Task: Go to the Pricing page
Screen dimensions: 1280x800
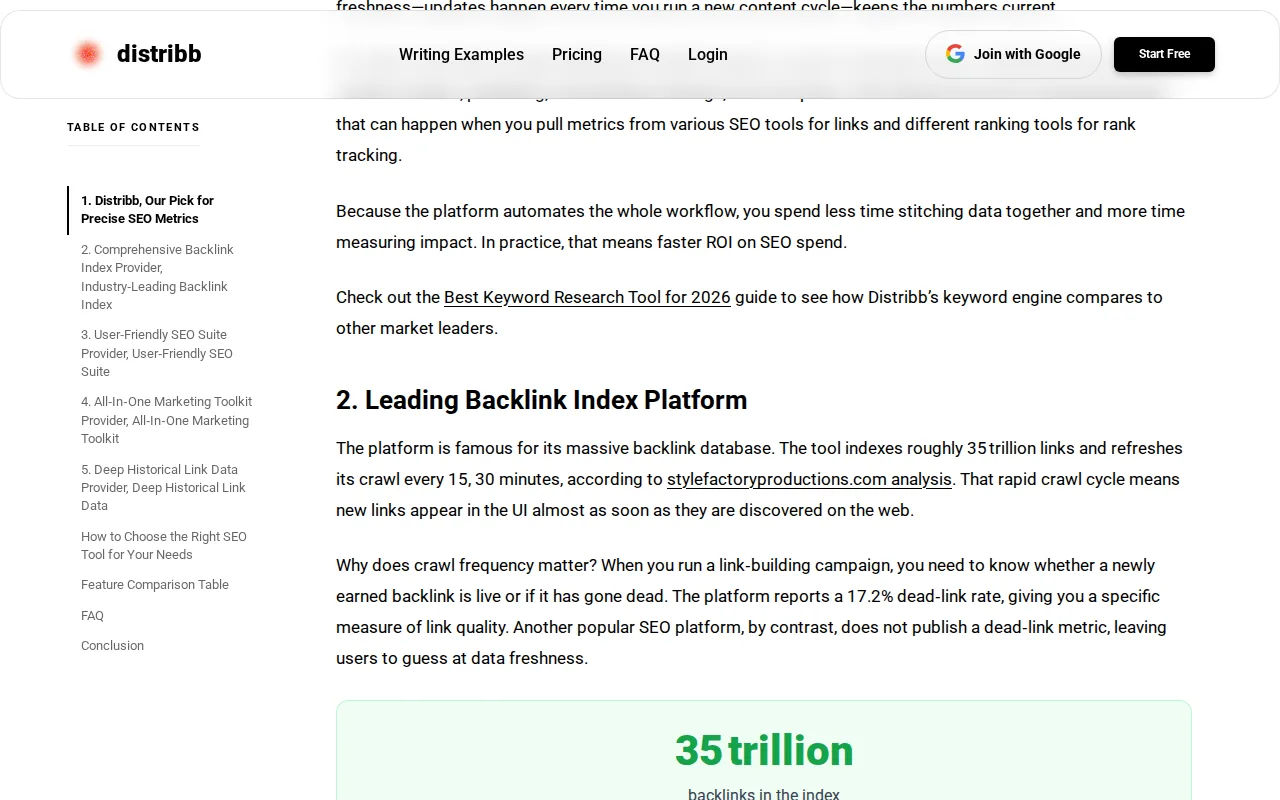Action: [x=577, y=55]
